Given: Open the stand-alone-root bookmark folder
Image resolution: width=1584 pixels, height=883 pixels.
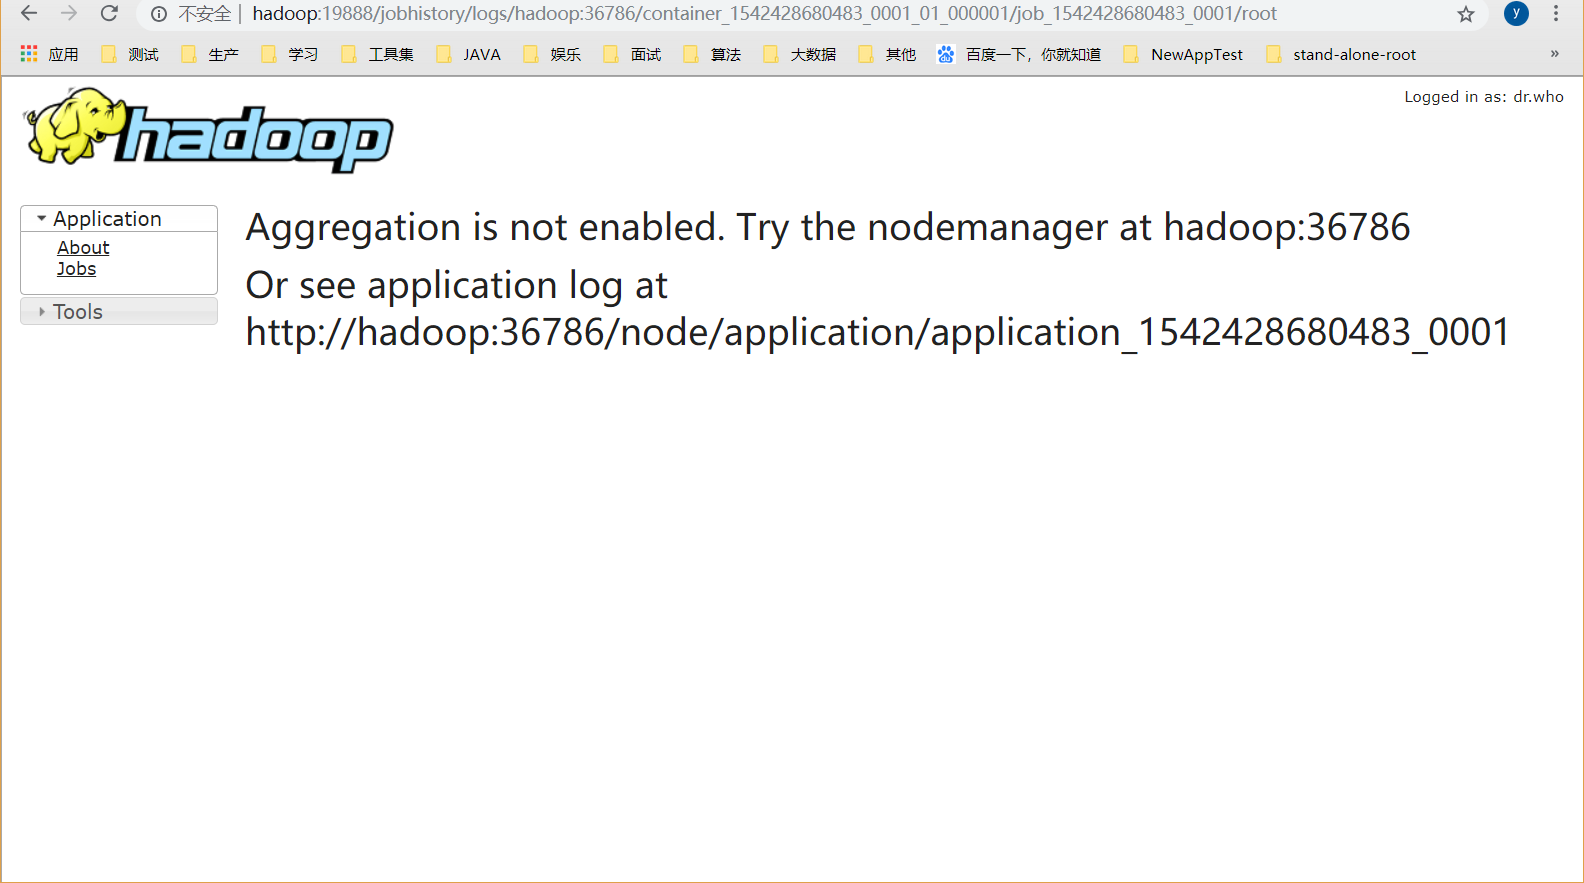Looking at the screenshot, I should point(1341,54).
